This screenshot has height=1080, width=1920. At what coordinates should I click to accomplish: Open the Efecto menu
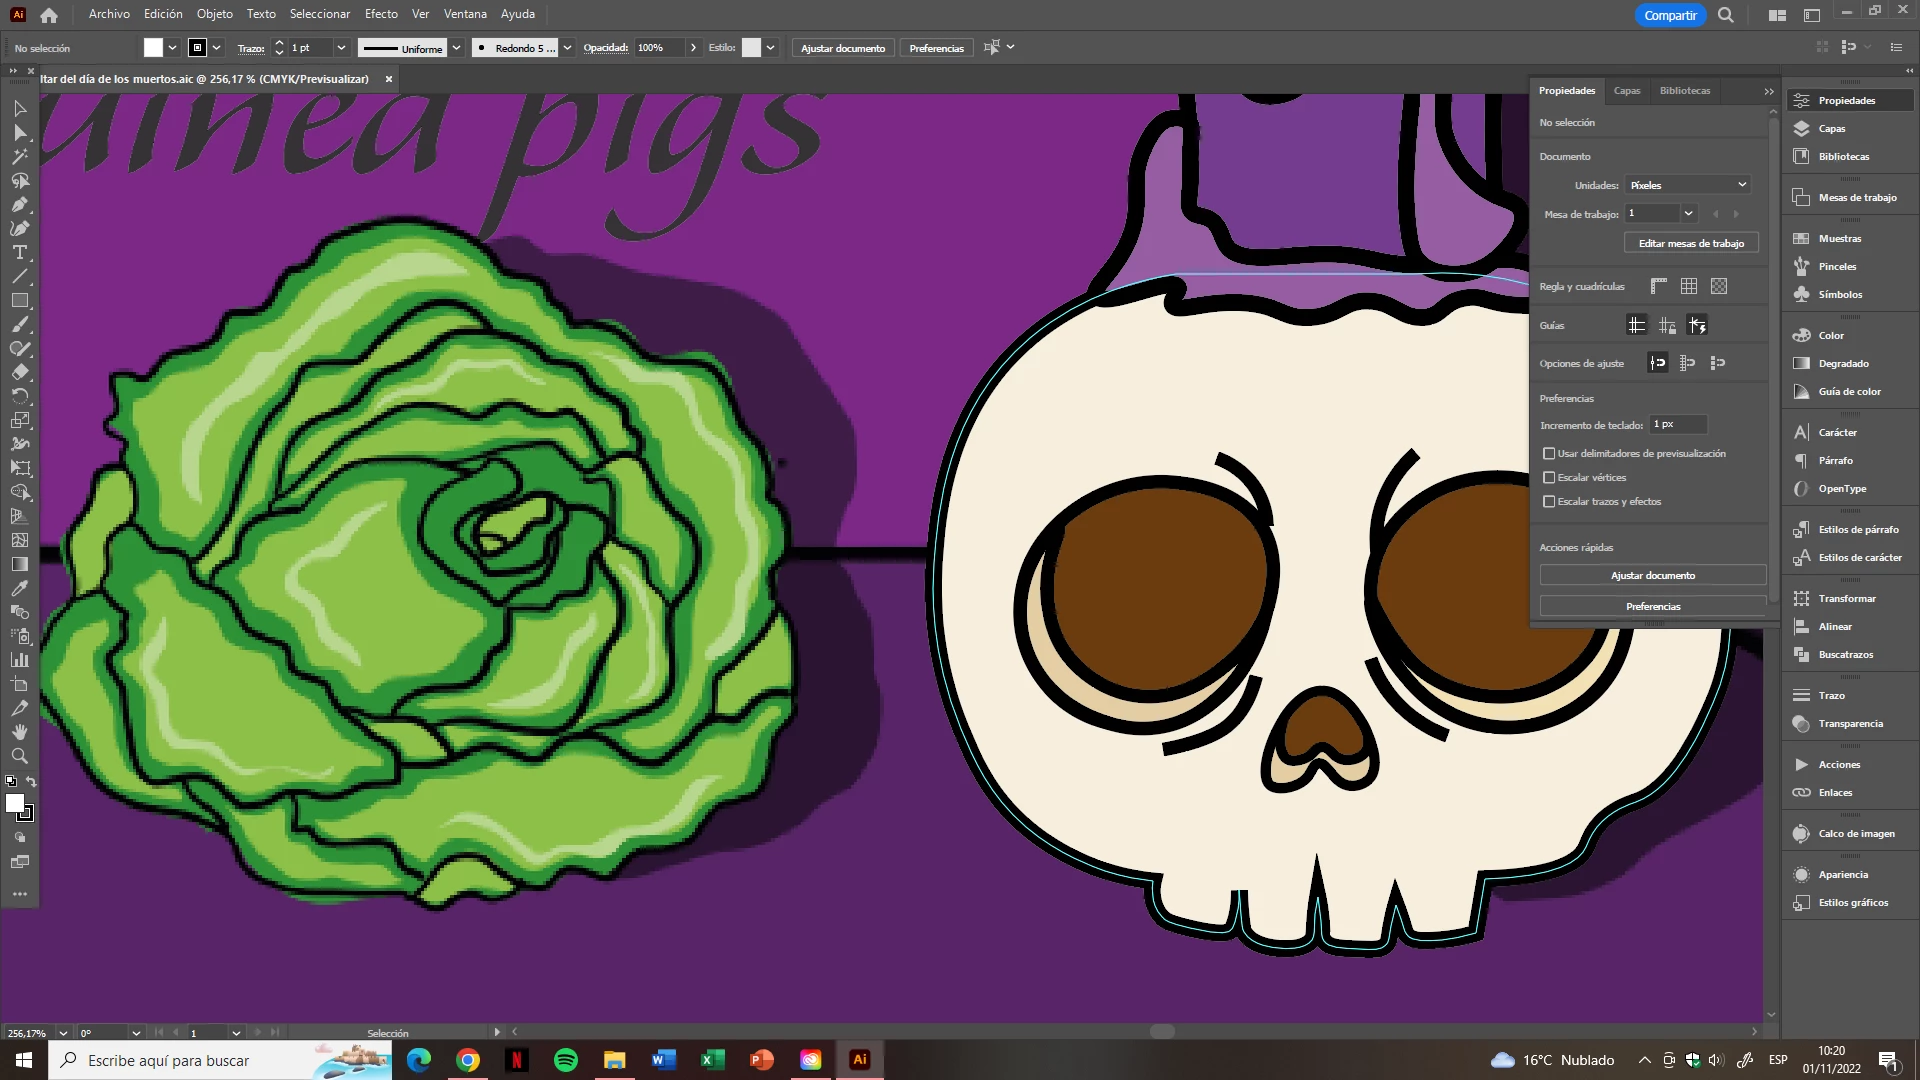pos(381,14)
